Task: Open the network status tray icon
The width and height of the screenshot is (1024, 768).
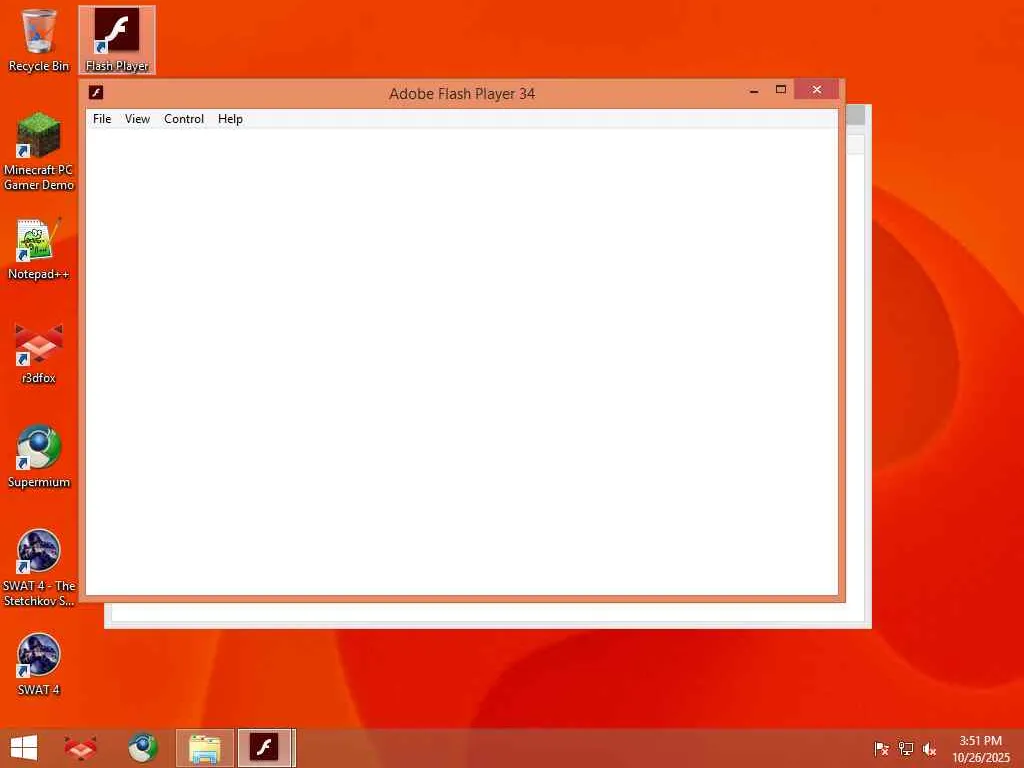Action: (906, 748)
